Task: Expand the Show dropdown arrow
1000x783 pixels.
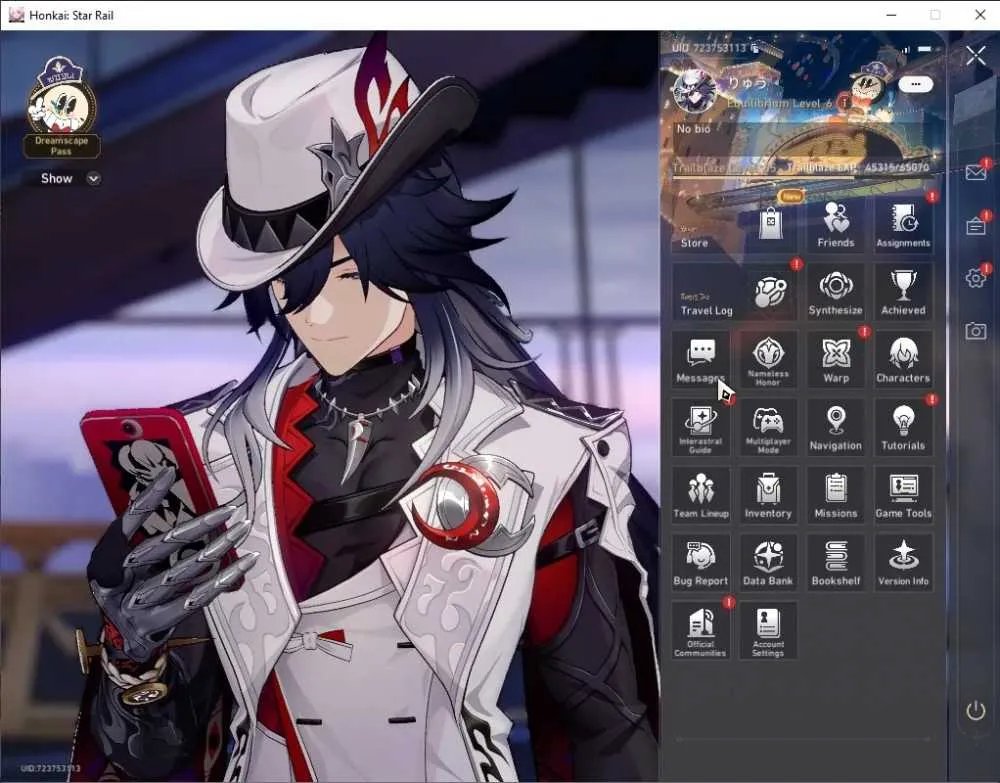Action: click(94, 179)
